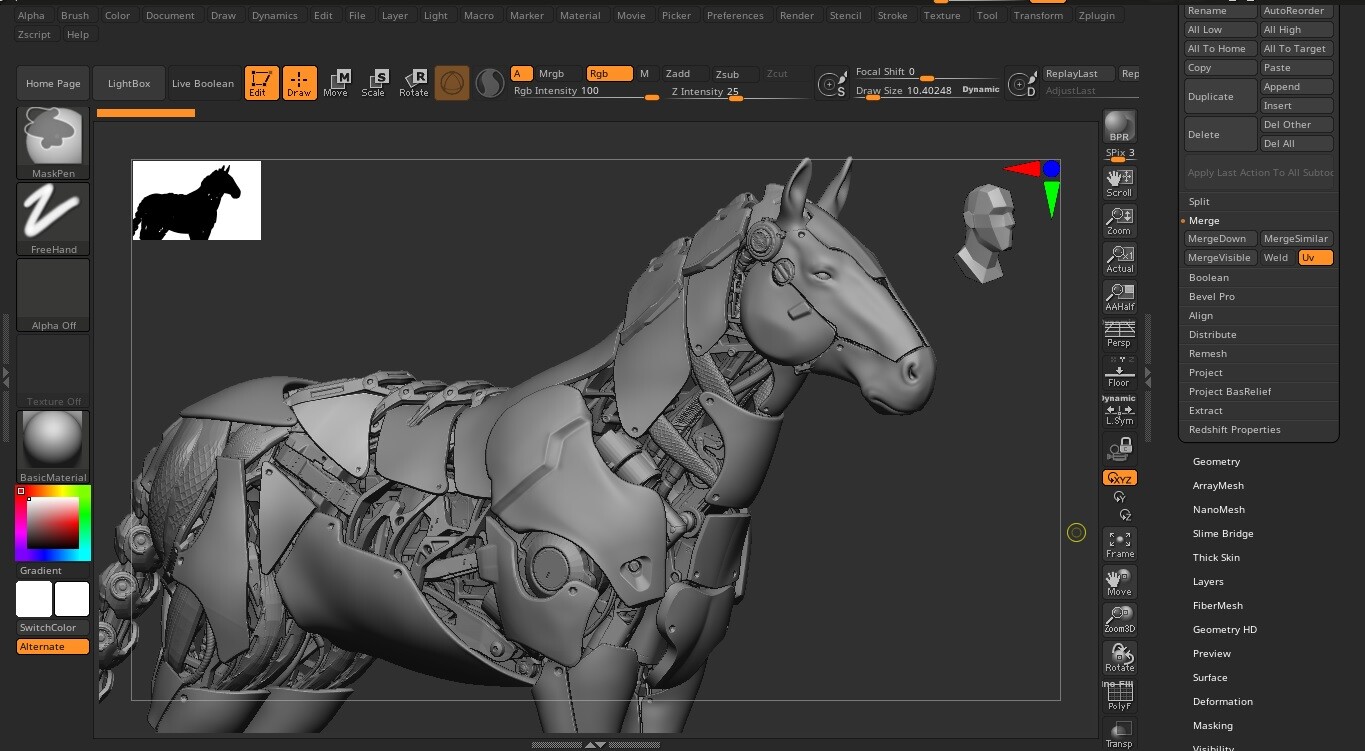Set view to Actual size
This screenshot has height=751, width=1365.
coord(1119,259)
